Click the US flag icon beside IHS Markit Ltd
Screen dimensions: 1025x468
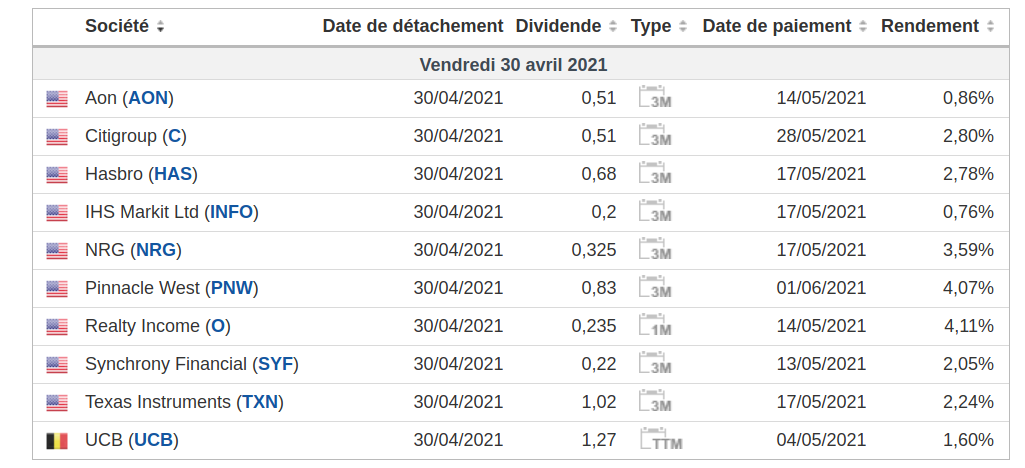tap(57, 212)
